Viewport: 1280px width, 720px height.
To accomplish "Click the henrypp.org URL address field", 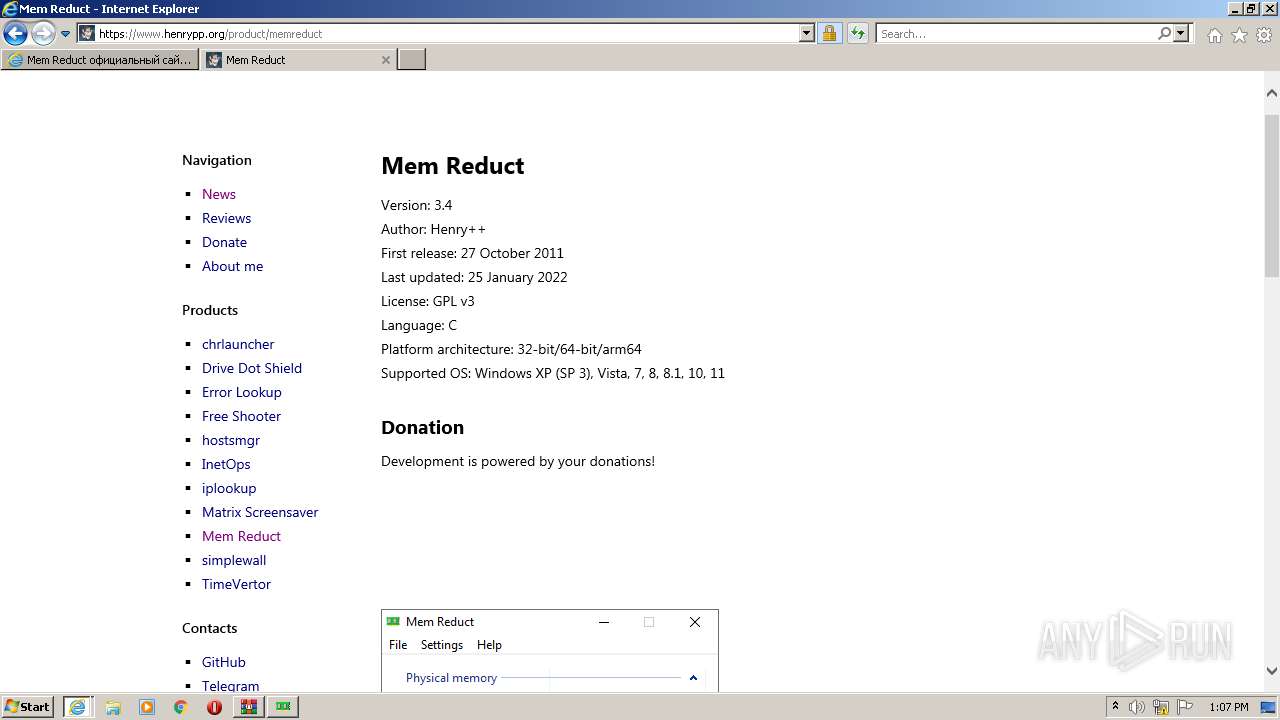I will [x=447, y=33].
